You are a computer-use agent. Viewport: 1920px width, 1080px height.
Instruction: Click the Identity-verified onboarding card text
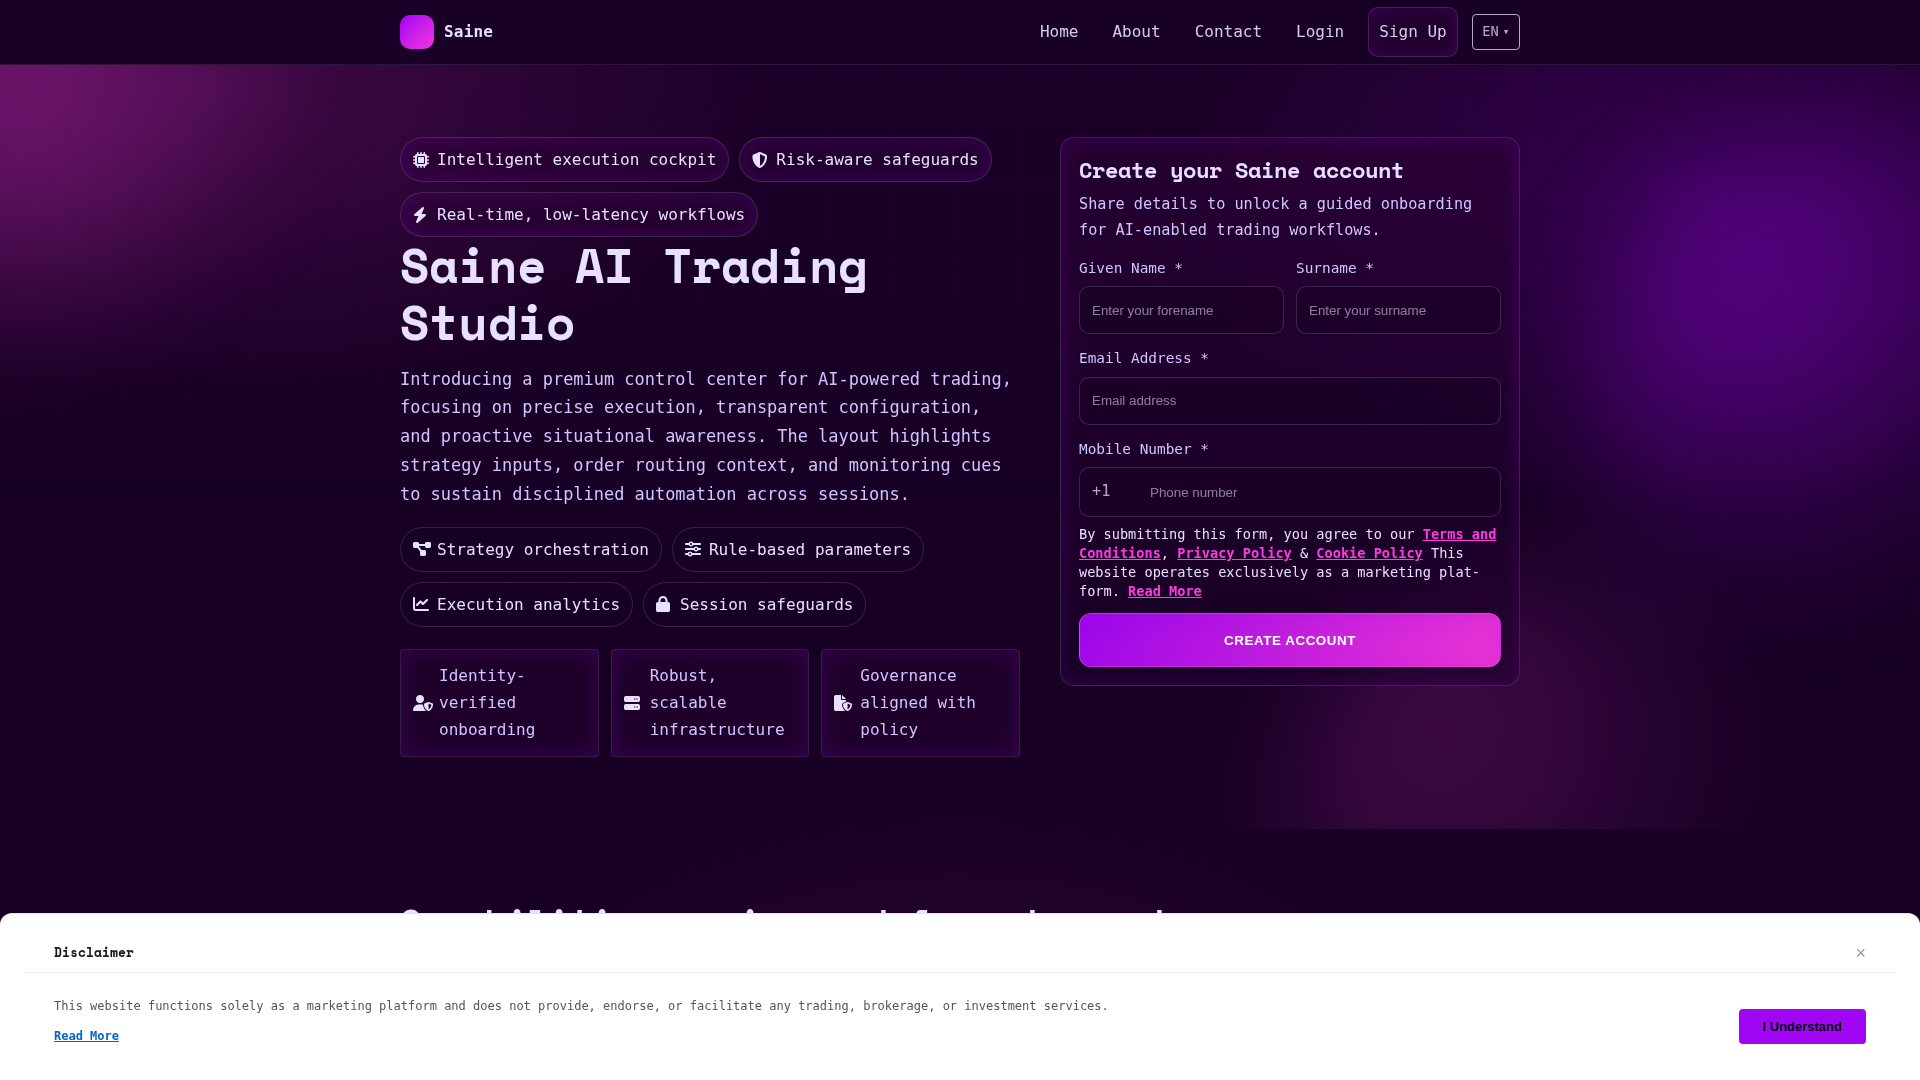[487, 703]
